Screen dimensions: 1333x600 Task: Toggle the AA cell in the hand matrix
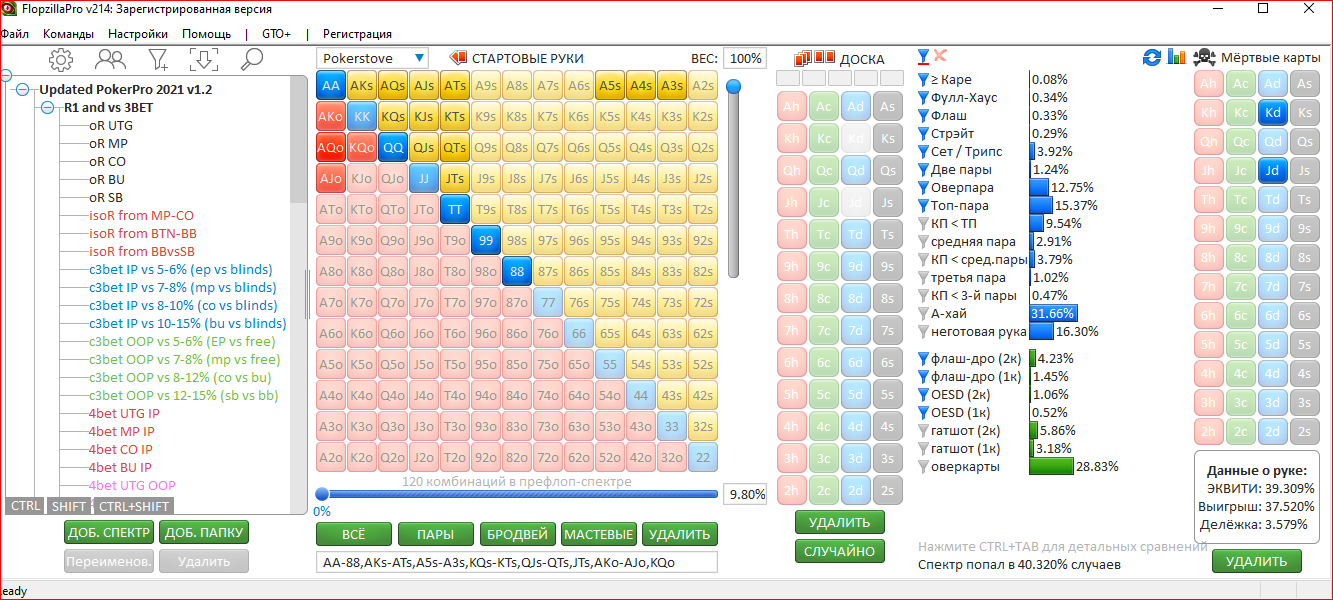pyautogui.click(x=331, y=86)
